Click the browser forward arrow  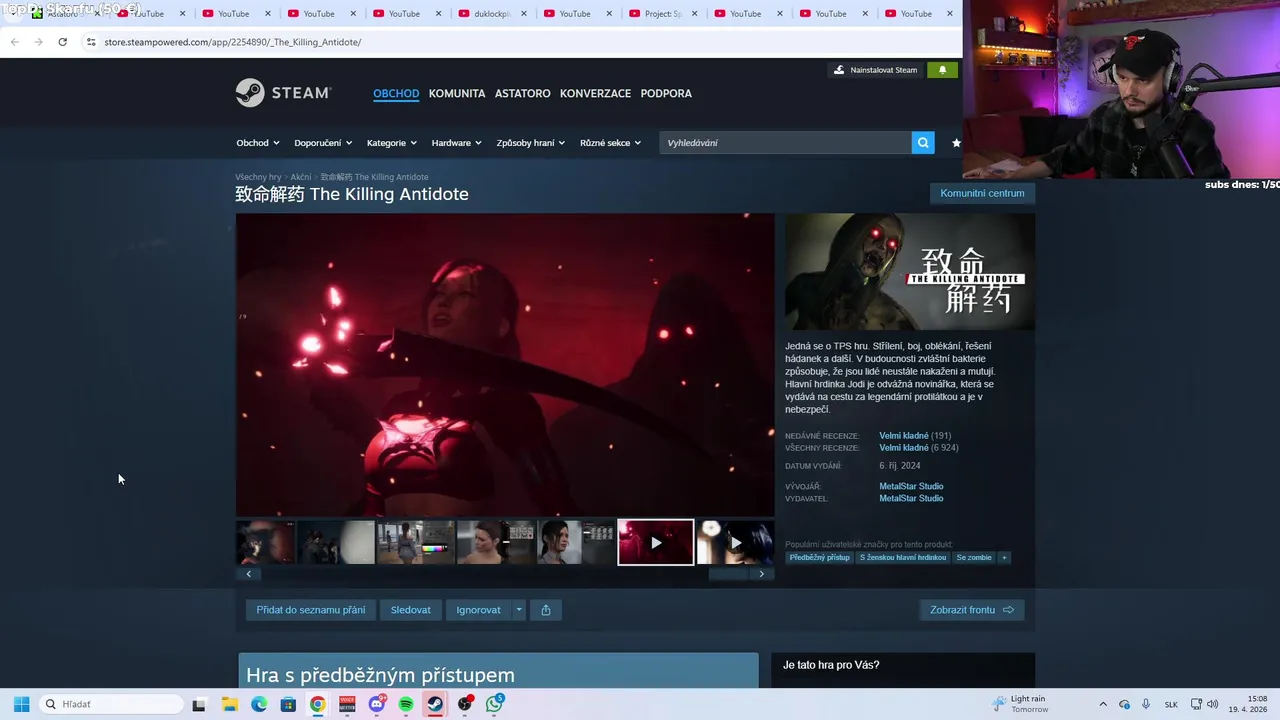coord(38,42)
